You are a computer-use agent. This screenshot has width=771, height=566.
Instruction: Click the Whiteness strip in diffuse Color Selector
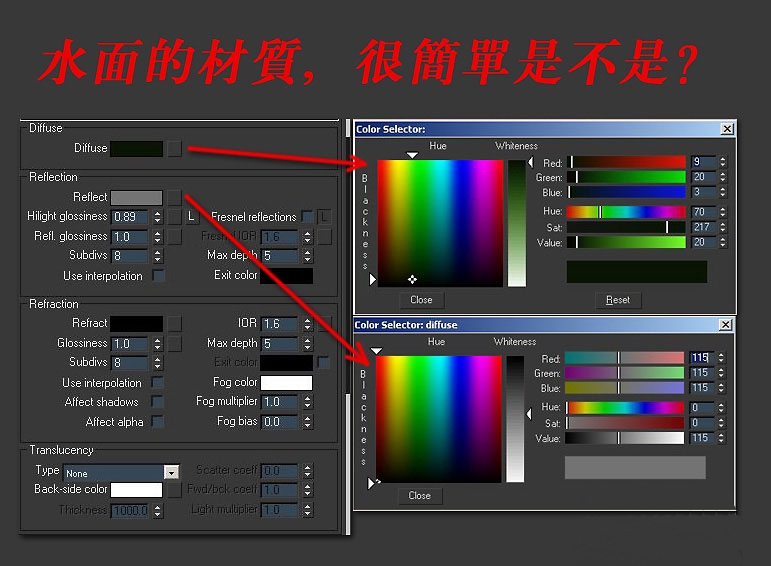click(515, 419)
